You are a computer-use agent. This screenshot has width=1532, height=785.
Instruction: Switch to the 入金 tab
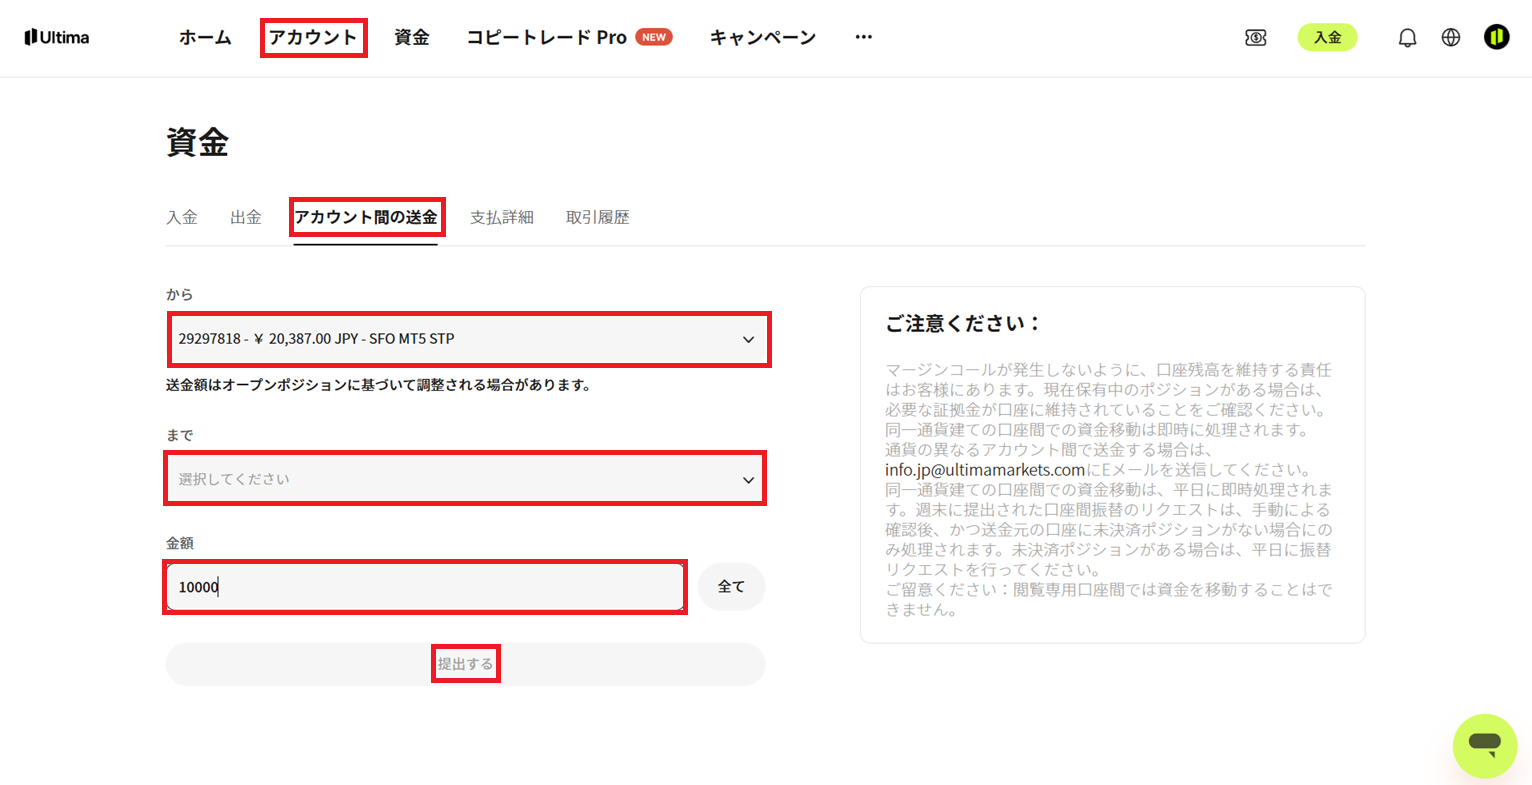coord(182,217)
